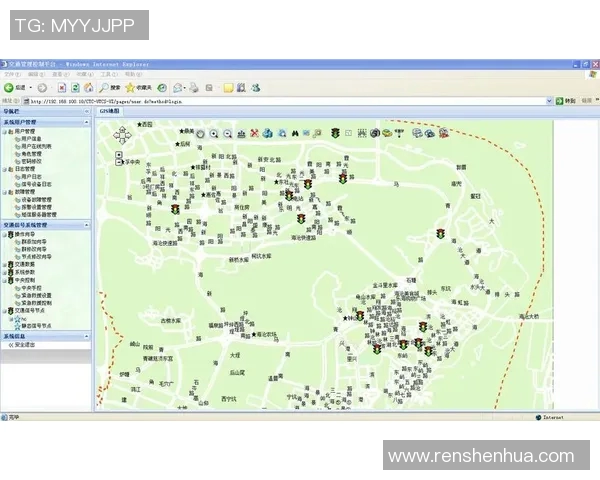Collapse the 系统信息 panel section

coord(87,336)
